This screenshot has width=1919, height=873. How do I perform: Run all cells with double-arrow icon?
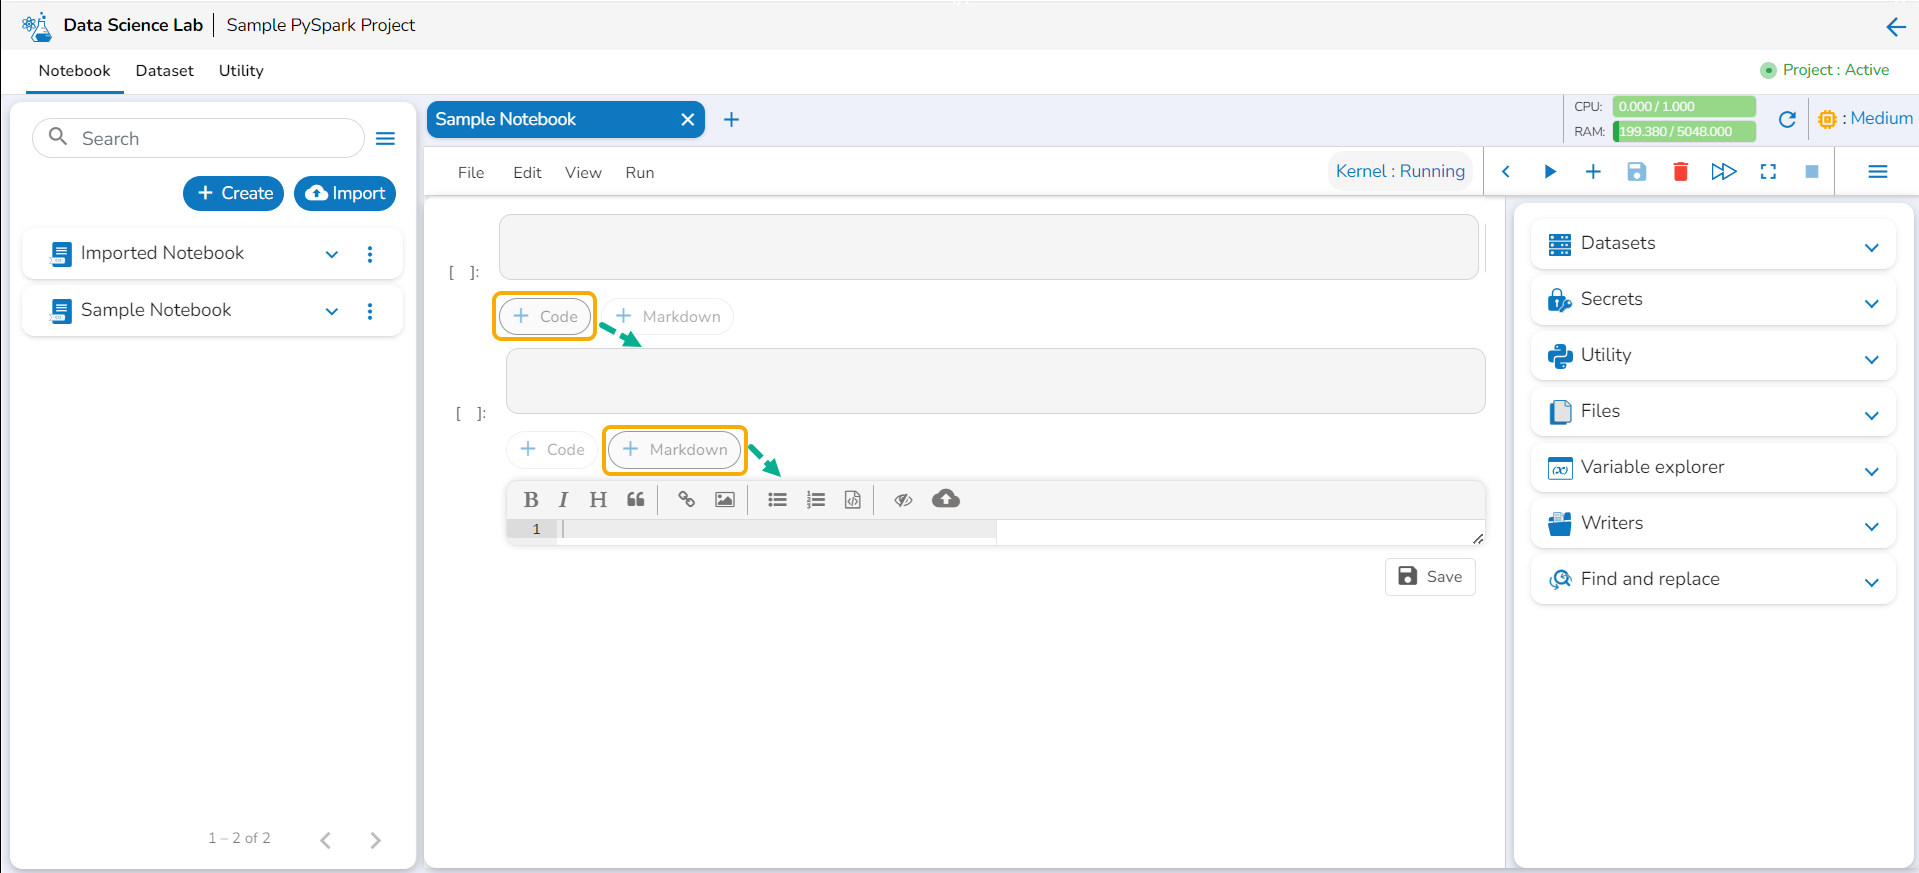1724,172
